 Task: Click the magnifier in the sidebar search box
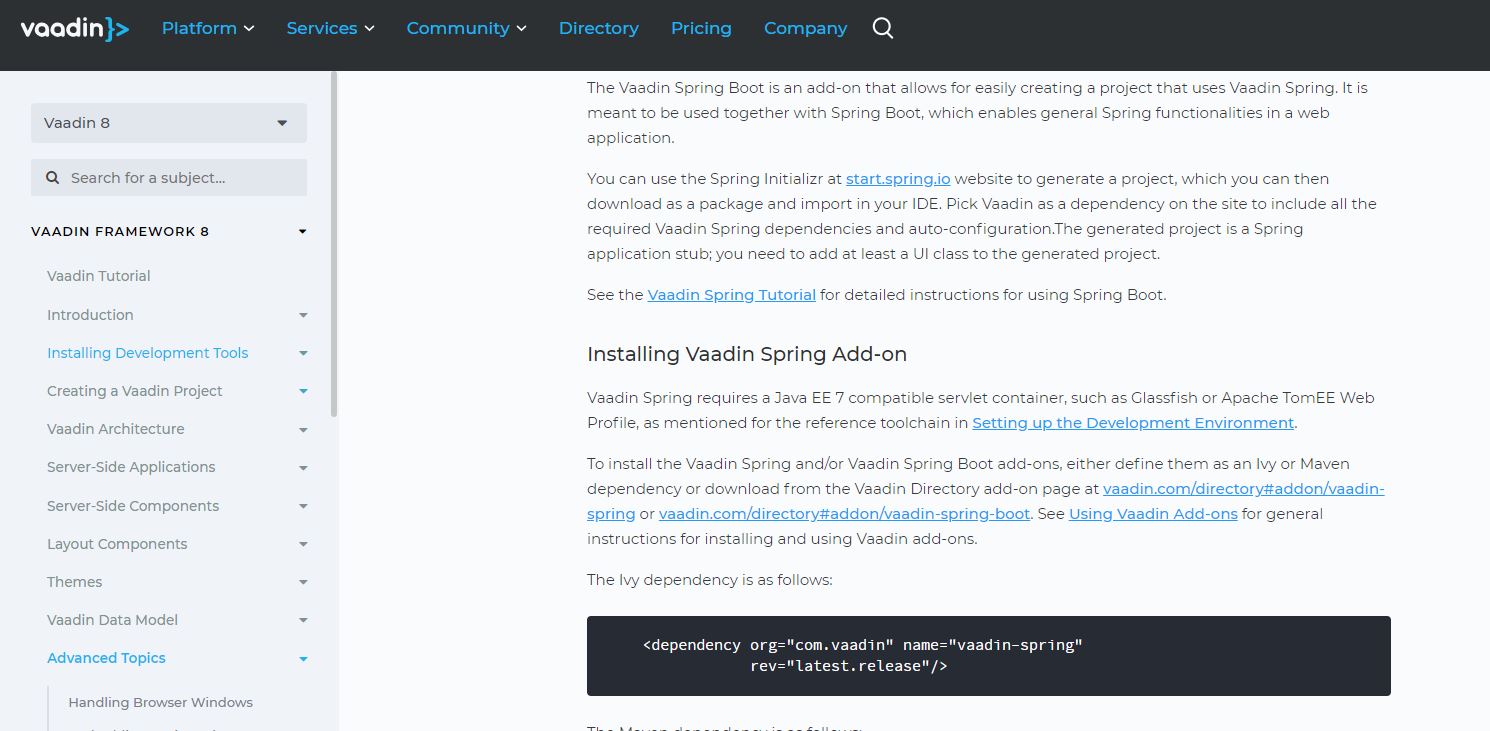coord(52,177)
